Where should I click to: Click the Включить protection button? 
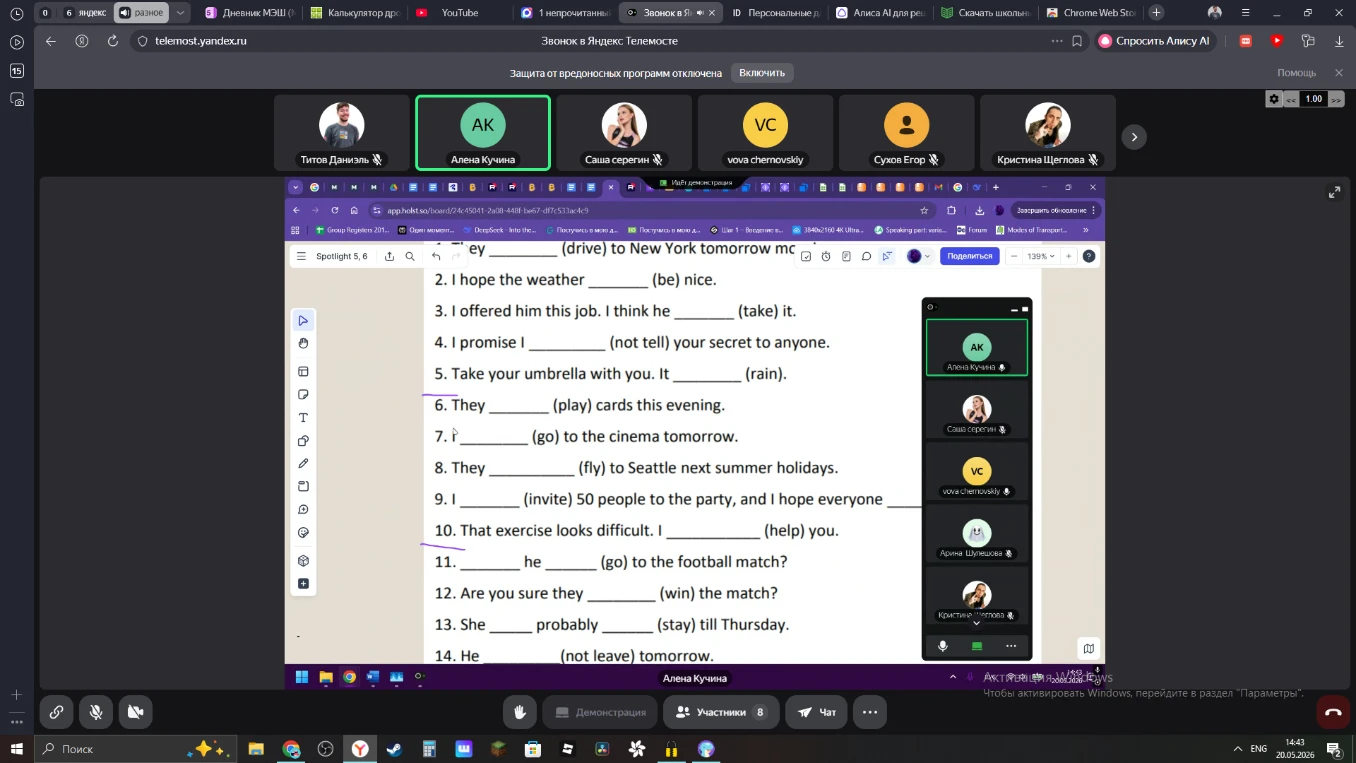(x=762, y=73)
